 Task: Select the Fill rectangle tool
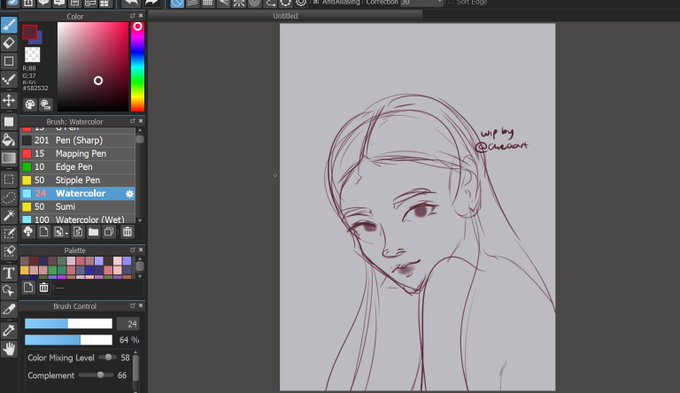9,122
